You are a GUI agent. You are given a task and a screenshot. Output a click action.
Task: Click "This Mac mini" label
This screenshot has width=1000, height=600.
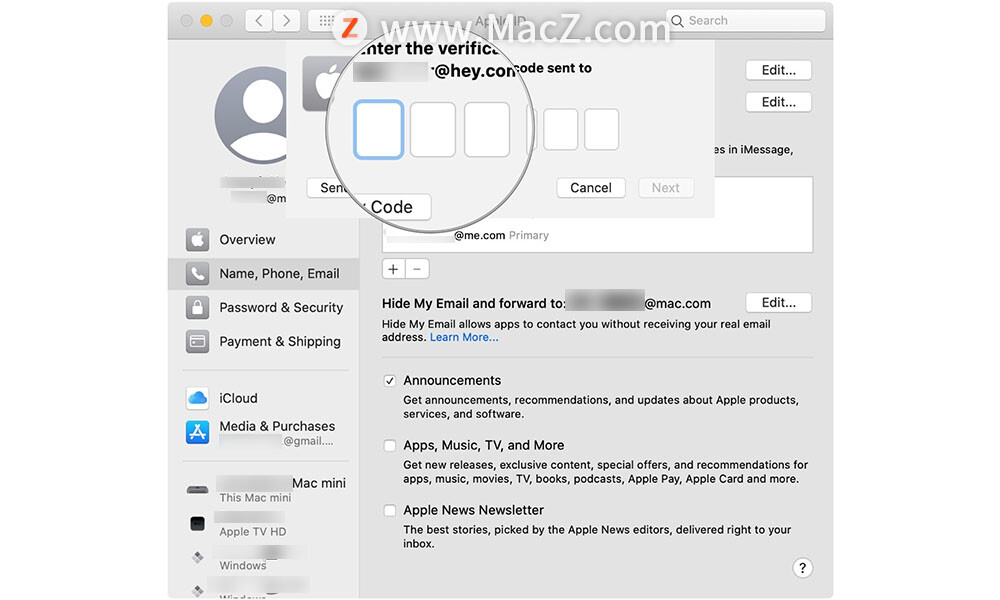[x=255, y=498]
